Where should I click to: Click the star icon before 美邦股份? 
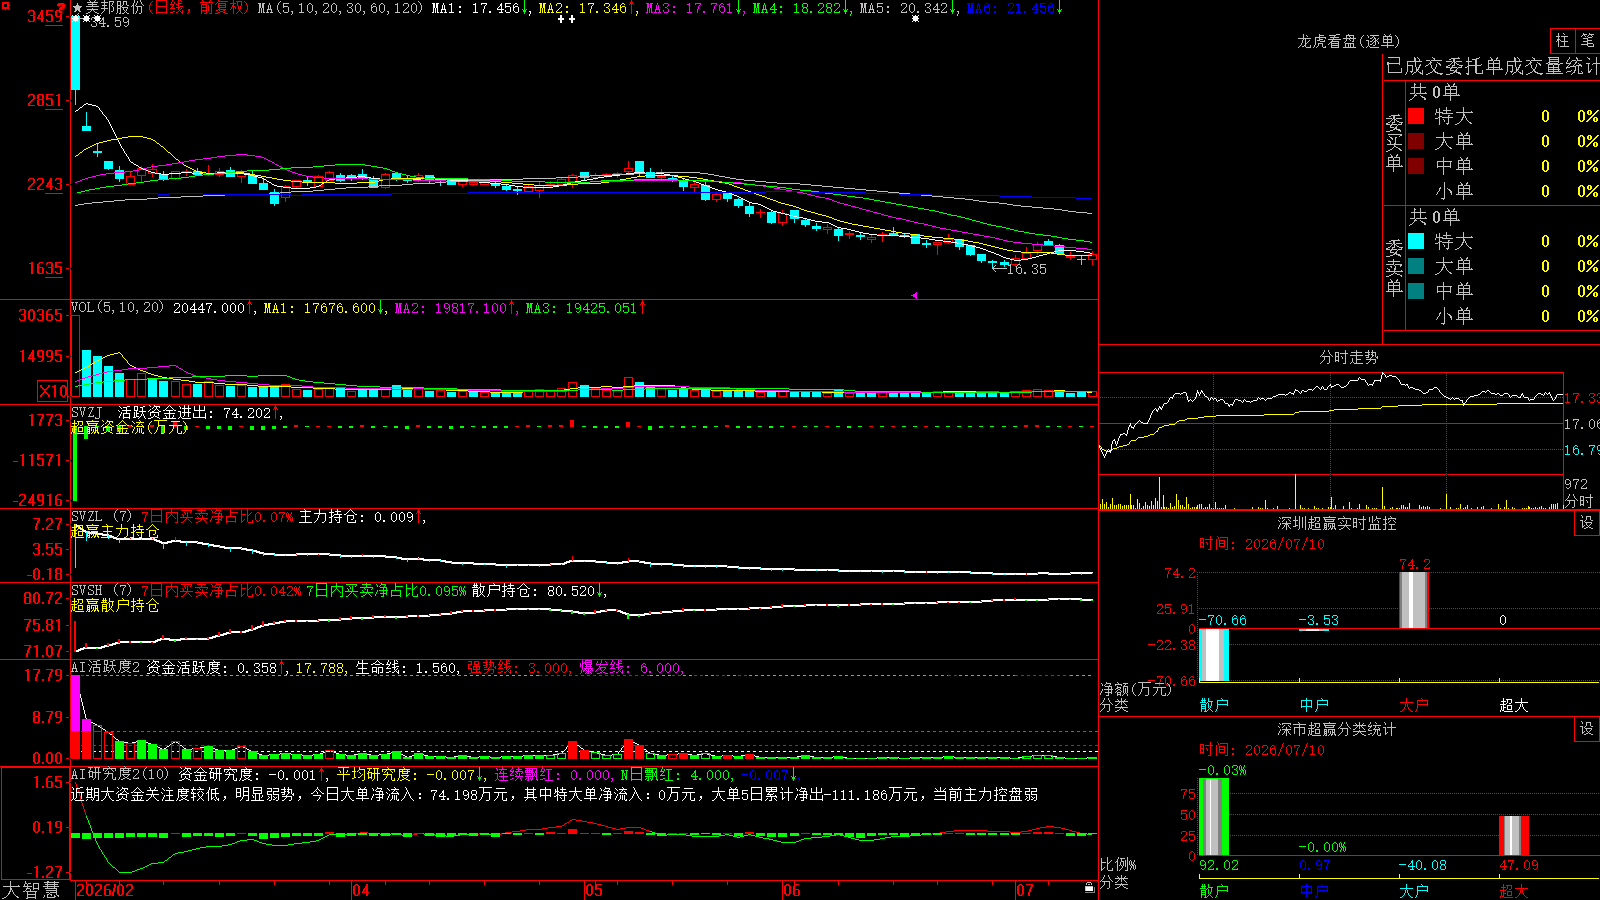(x=77, y=8)
